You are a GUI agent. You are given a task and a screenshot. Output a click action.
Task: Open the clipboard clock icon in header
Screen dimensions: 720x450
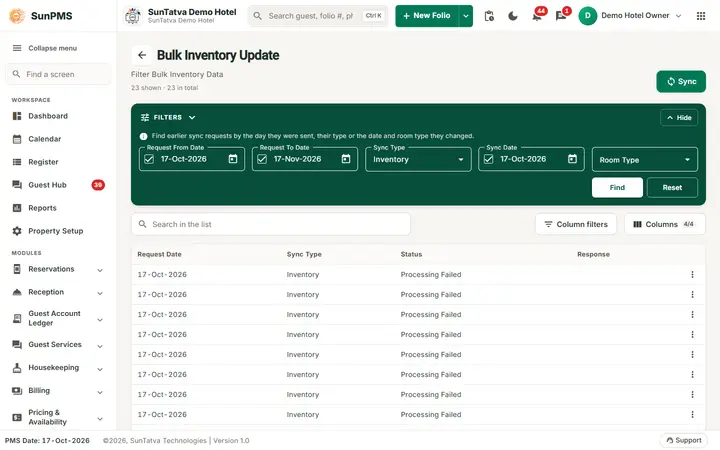coord(489,16)
